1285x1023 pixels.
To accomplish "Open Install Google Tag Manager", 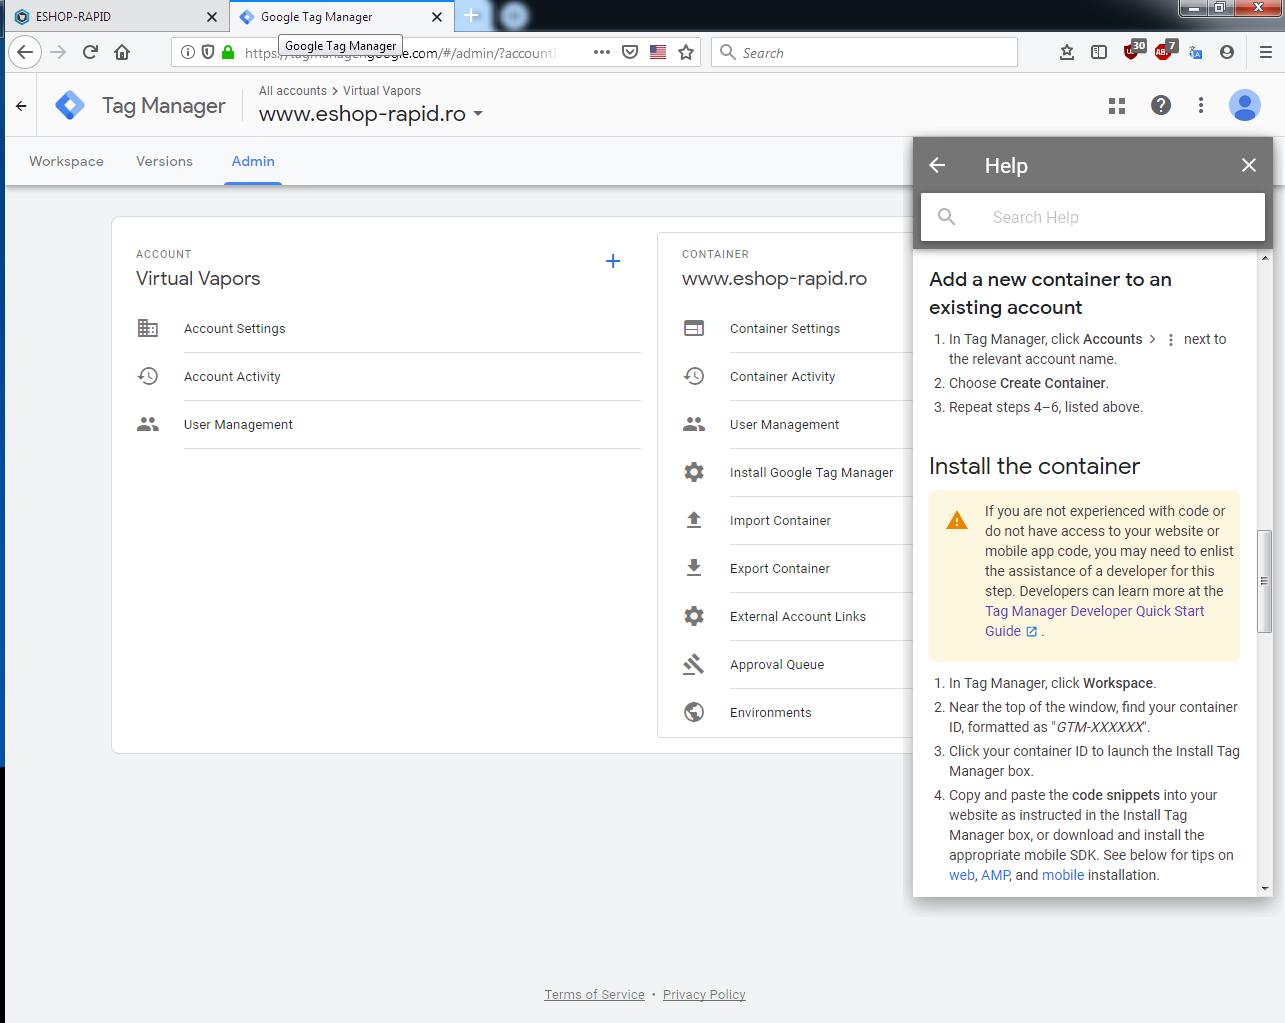I will pyautogui.click(x=811, y=472).
